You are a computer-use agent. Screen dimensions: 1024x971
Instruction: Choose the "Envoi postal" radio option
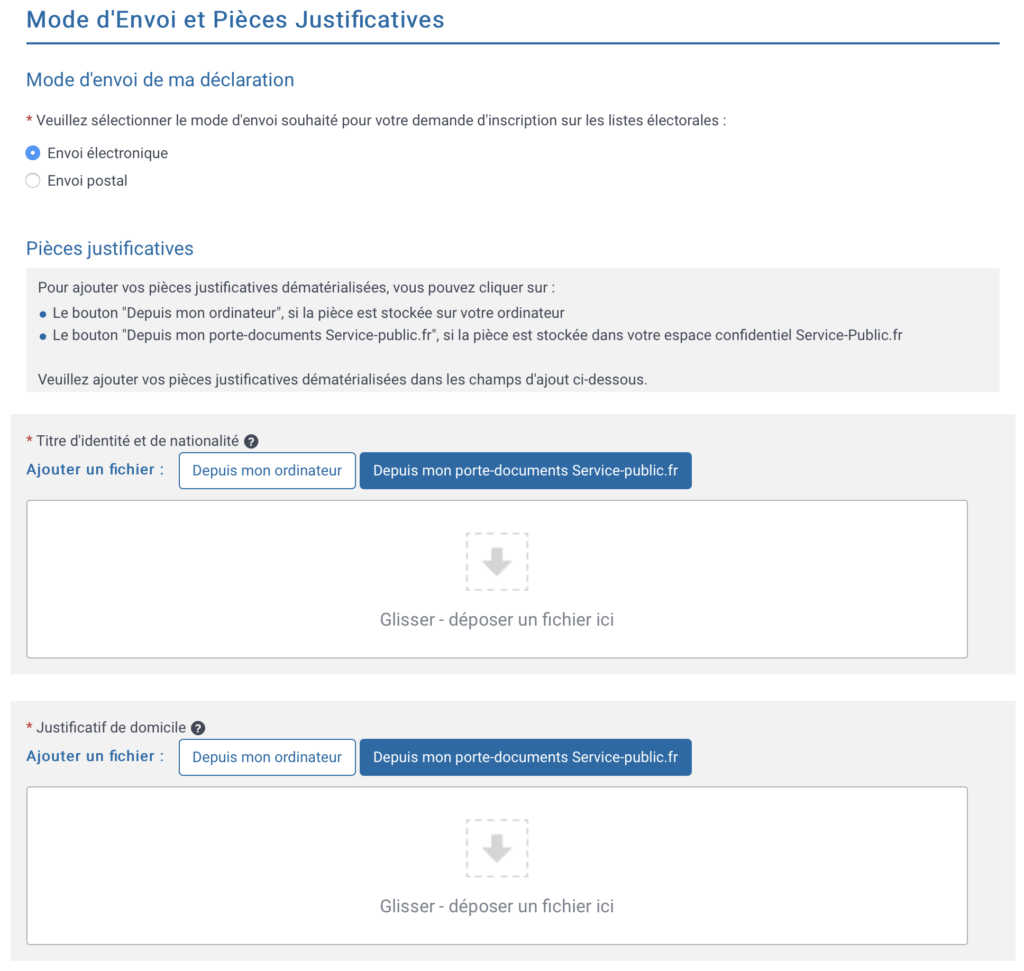point(33,181)
